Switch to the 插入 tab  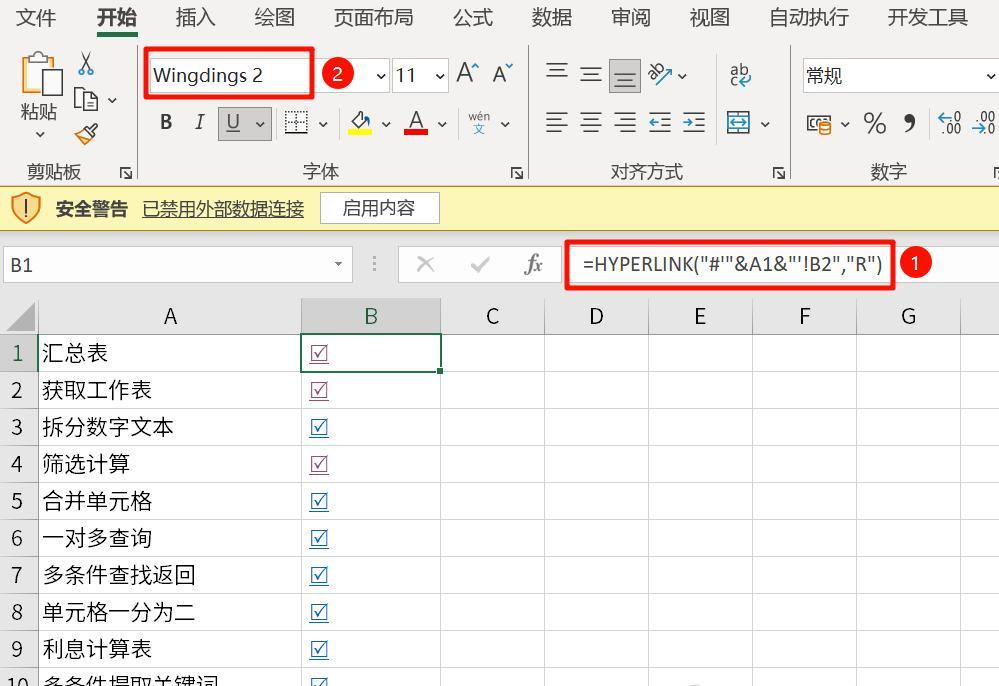tap(195, 18)
